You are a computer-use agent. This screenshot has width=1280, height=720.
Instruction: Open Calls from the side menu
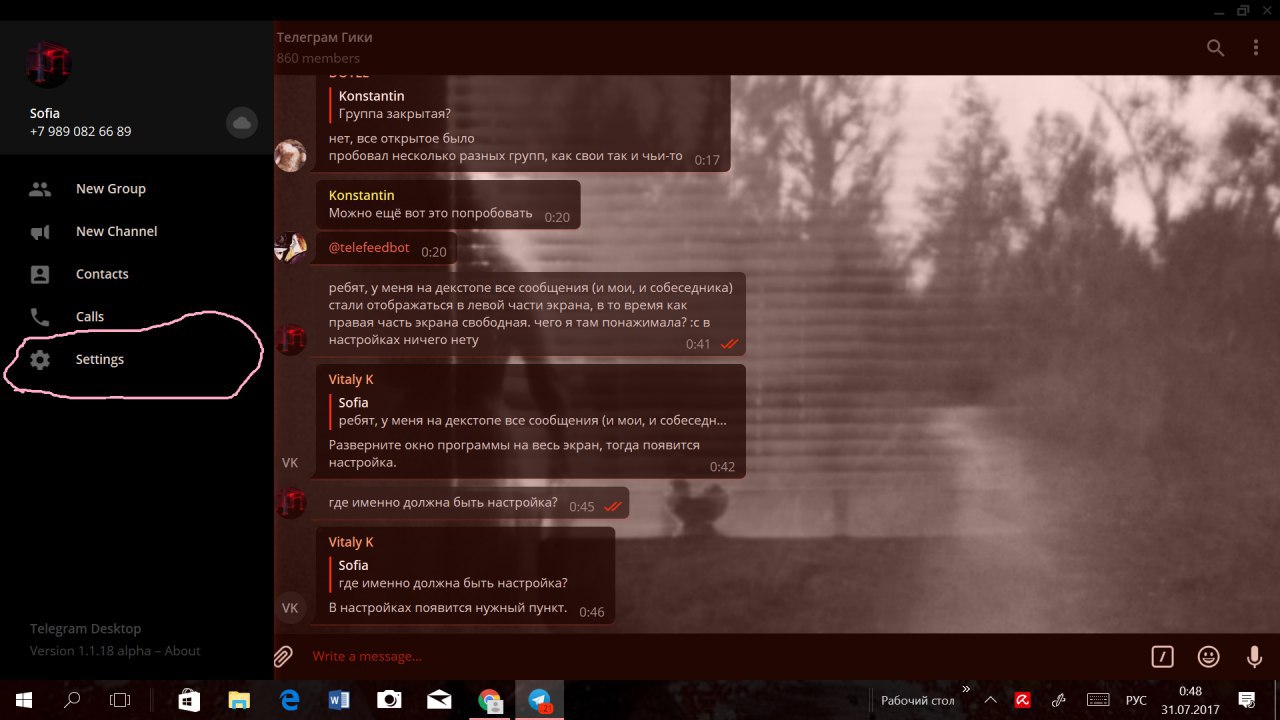pyautogui.click(x=137, y=316)
